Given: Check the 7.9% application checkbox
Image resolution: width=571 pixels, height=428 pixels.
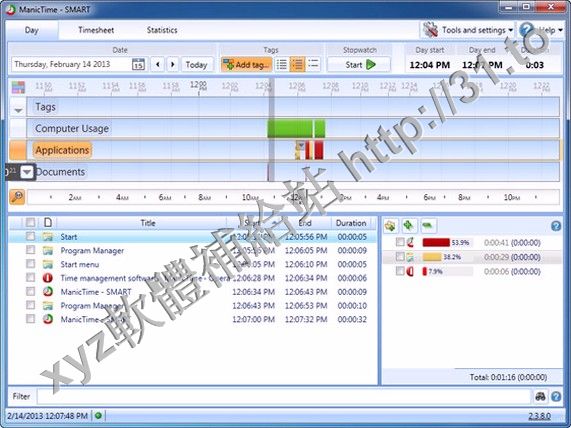Looking at the screenshot, I should [x=400, y=271].
